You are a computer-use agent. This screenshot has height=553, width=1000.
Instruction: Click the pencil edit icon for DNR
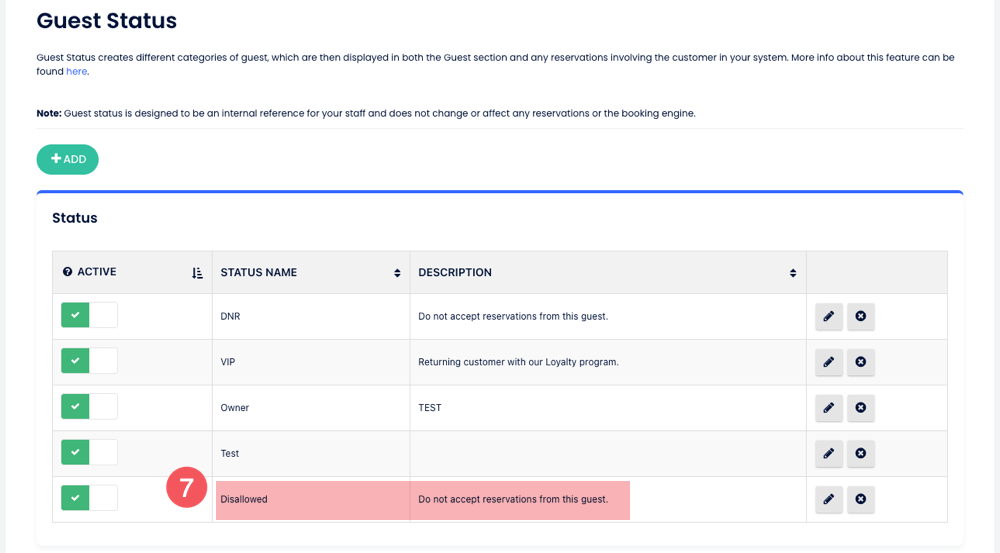coord(829,317)
